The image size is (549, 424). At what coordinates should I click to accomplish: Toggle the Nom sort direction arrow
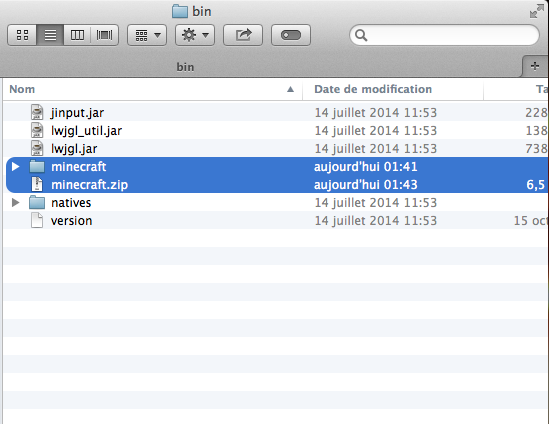point(290,89)
